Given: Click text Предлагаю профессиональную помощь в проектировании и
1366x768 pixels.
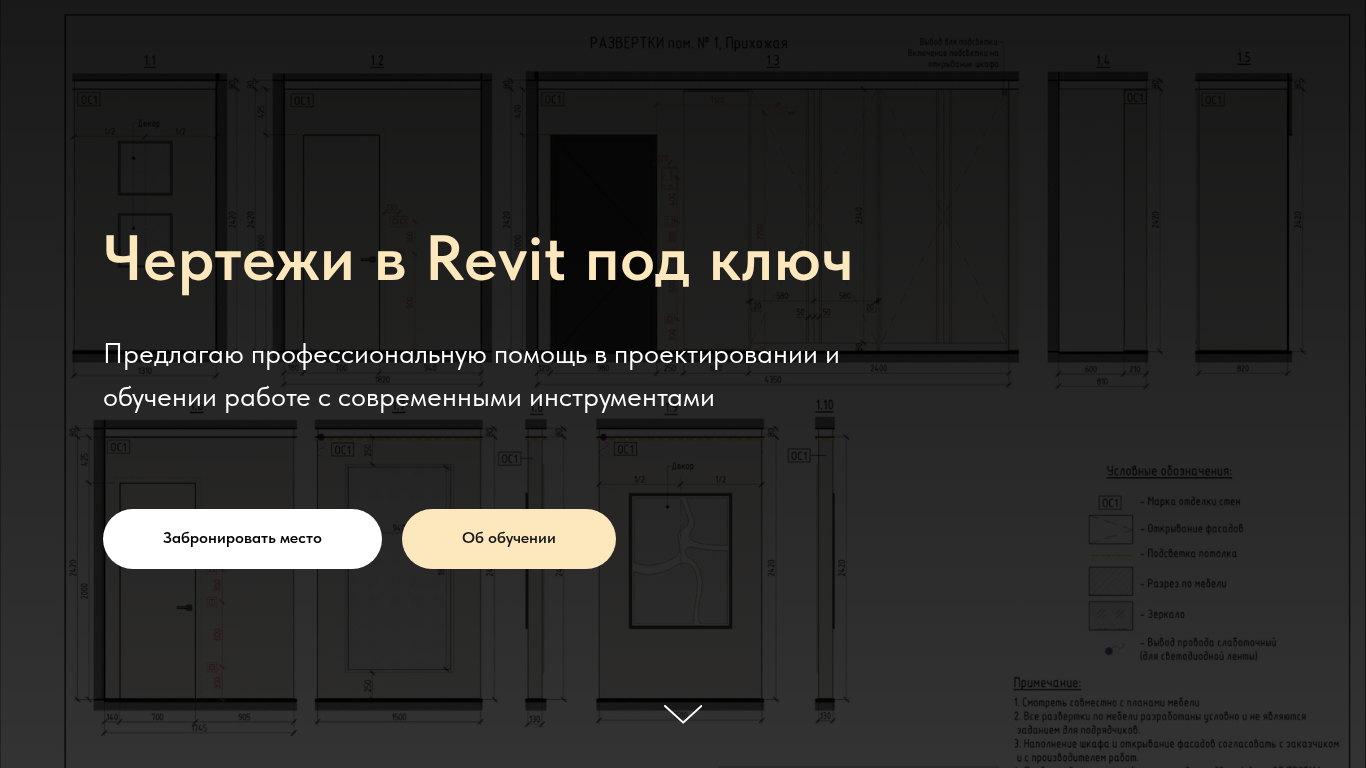Looking at the screenshot, I should (471, 355).
